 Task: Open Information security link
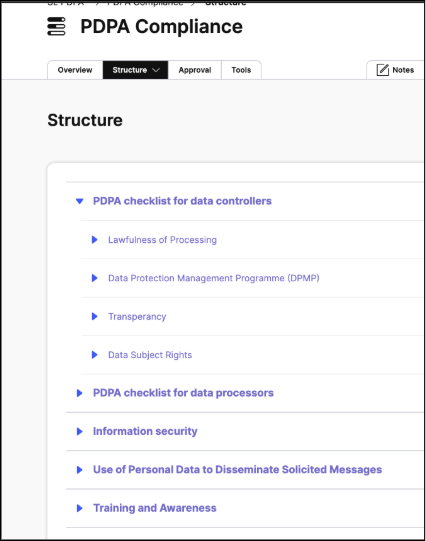145,431
